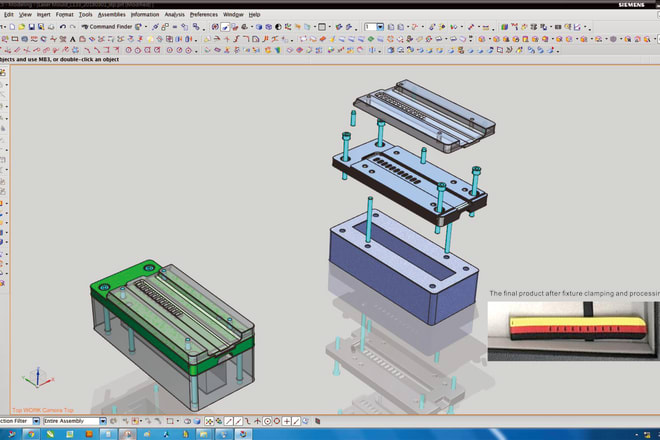Click the circle sketch icon in the third toolbar row
Screen dimensions: 660x440
[128, 51]
